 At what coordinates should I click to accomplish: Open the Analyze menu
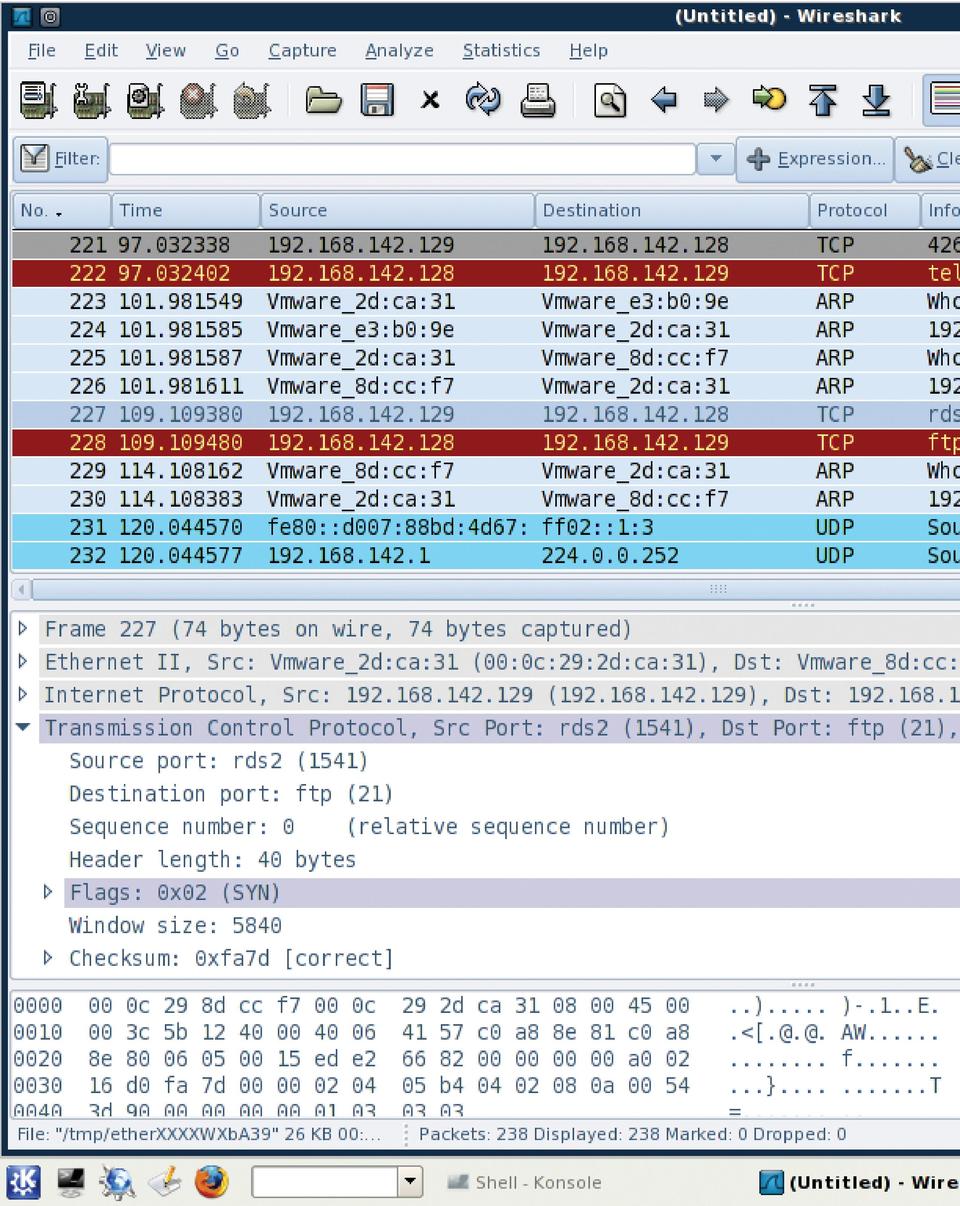pyautogui.click(x=399, y=50)
